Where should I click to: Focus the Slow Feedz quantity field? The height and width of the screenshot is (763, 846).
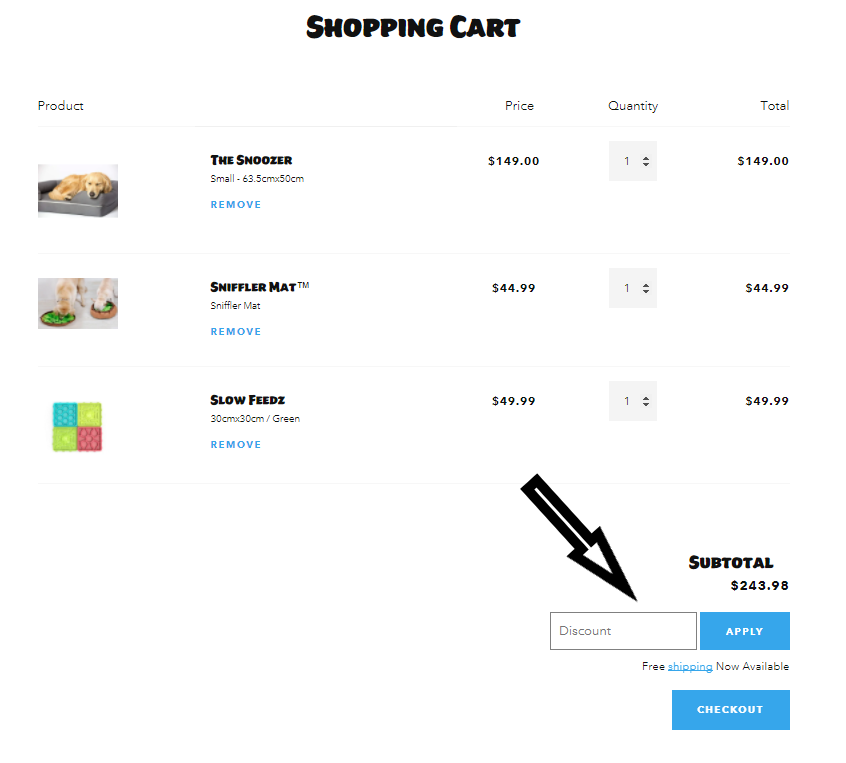(632, 401)
